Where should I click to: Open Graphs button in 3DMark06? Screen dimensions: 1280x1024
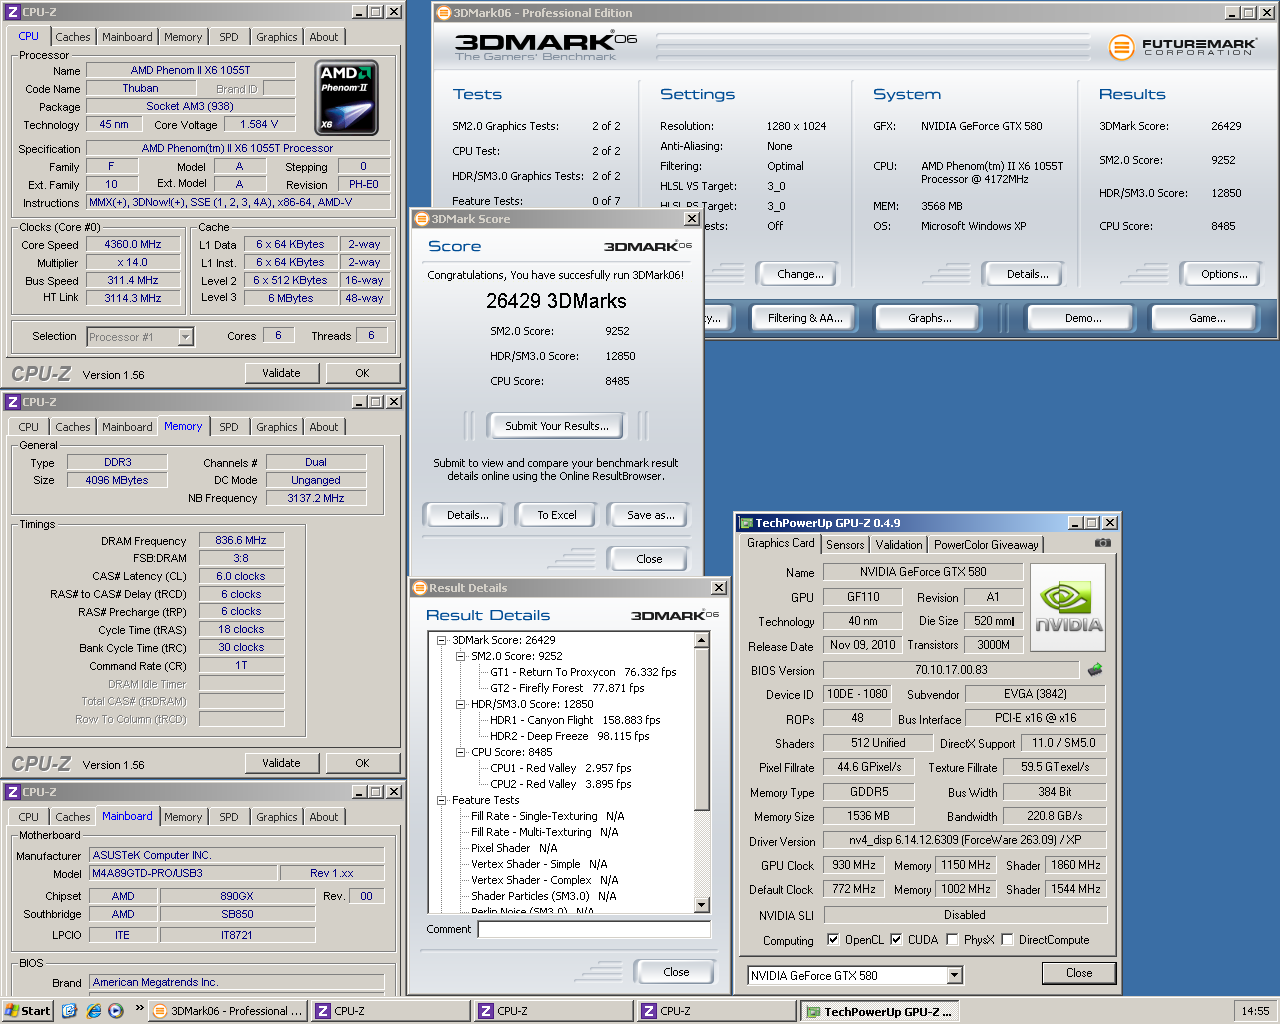[930, 318]
